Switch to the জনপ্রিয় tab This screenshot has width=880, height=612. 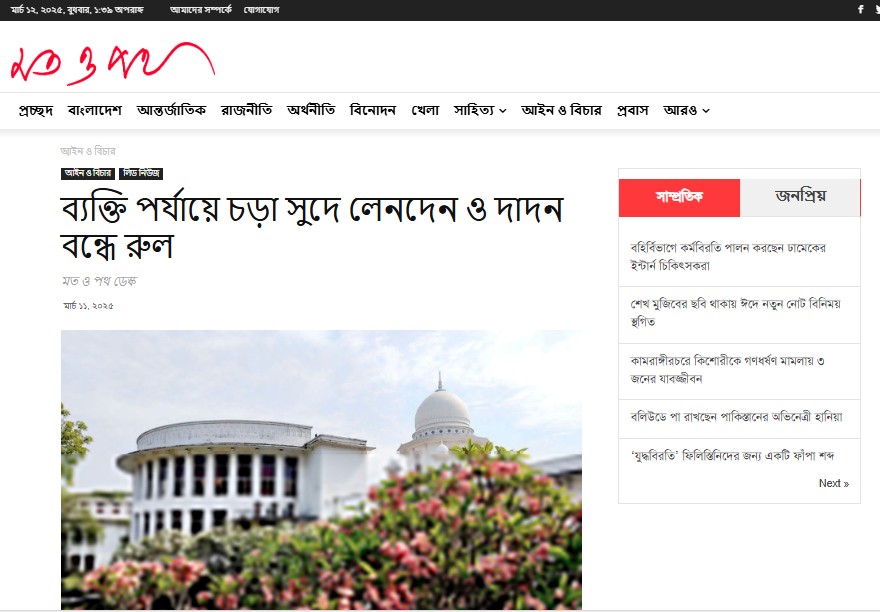pos(800,197)
